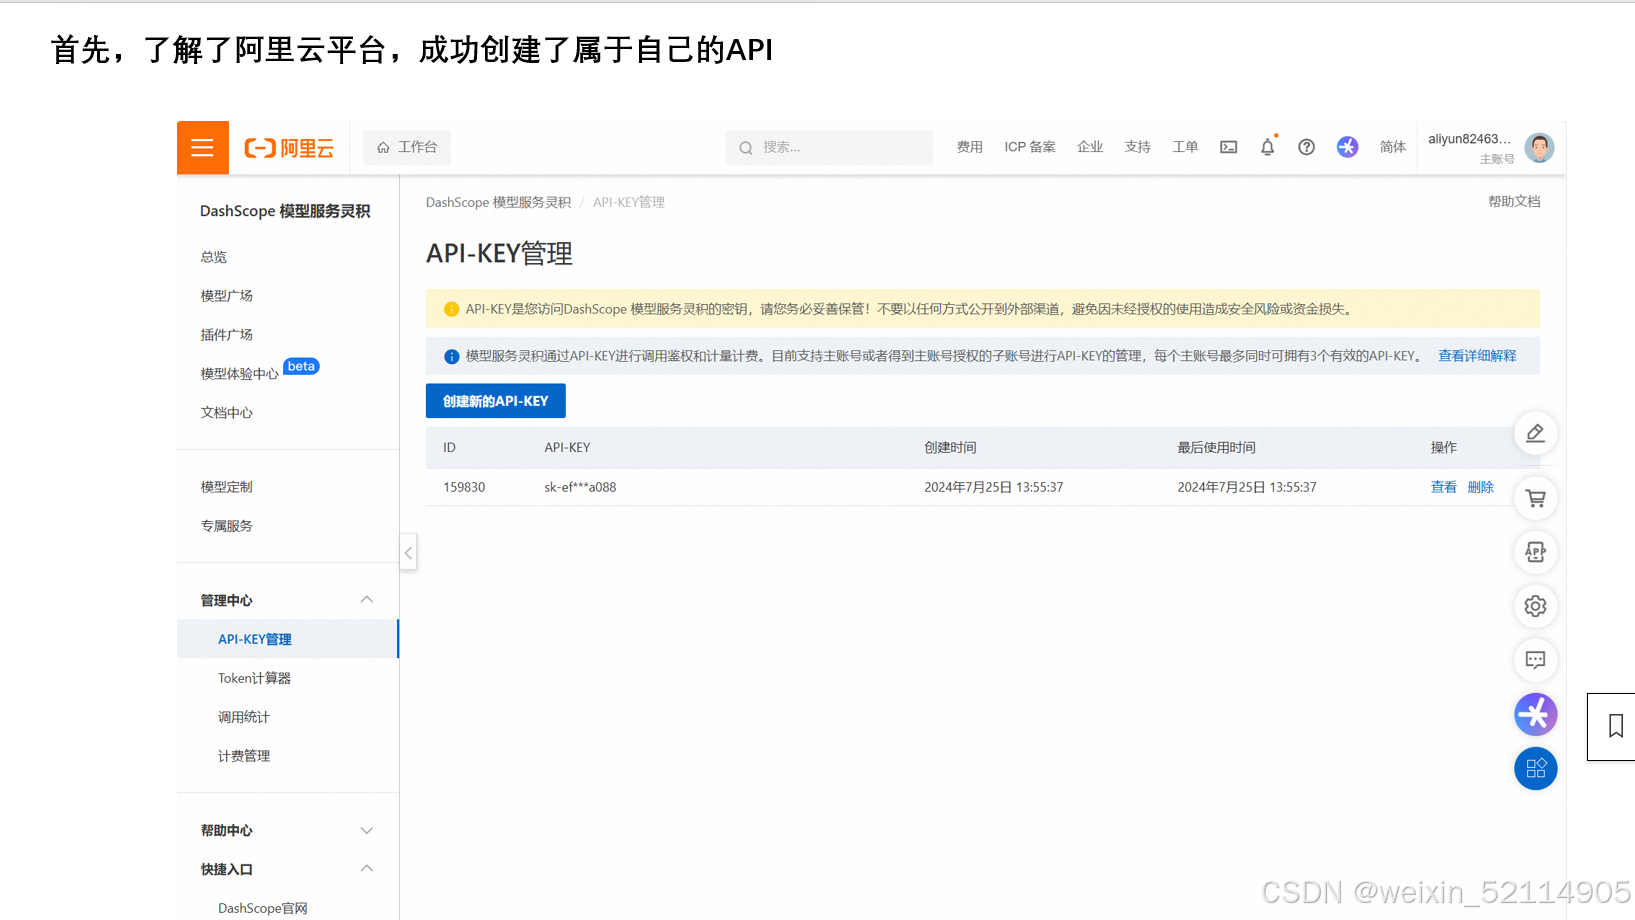The image size is (1635, 920).
Task: Open the shopping cart floating icon
Action: 1535,498
